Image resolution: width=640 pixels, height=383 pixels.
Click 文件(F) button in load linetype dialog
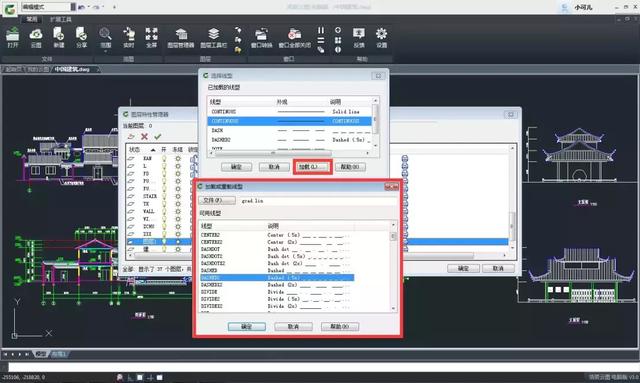point(217,200)
